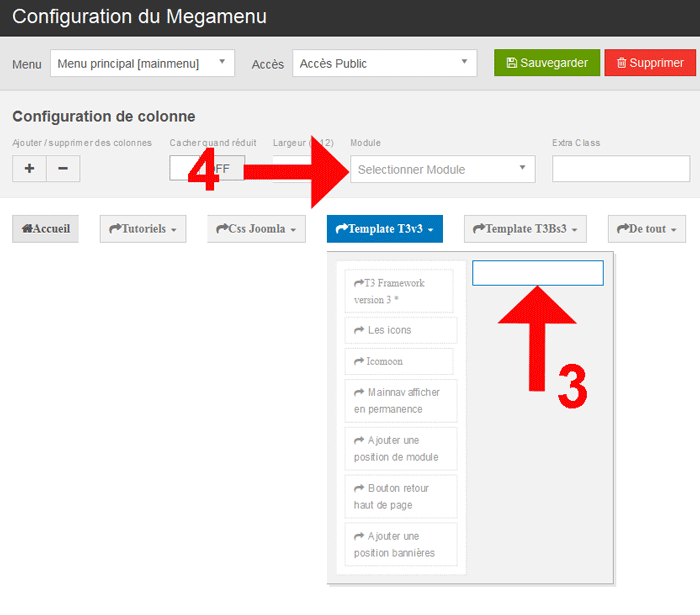Select the Template T3v3 menu item
Image resolution: width=700 pixels, height=615 pixels.
(x=384, y=229)
